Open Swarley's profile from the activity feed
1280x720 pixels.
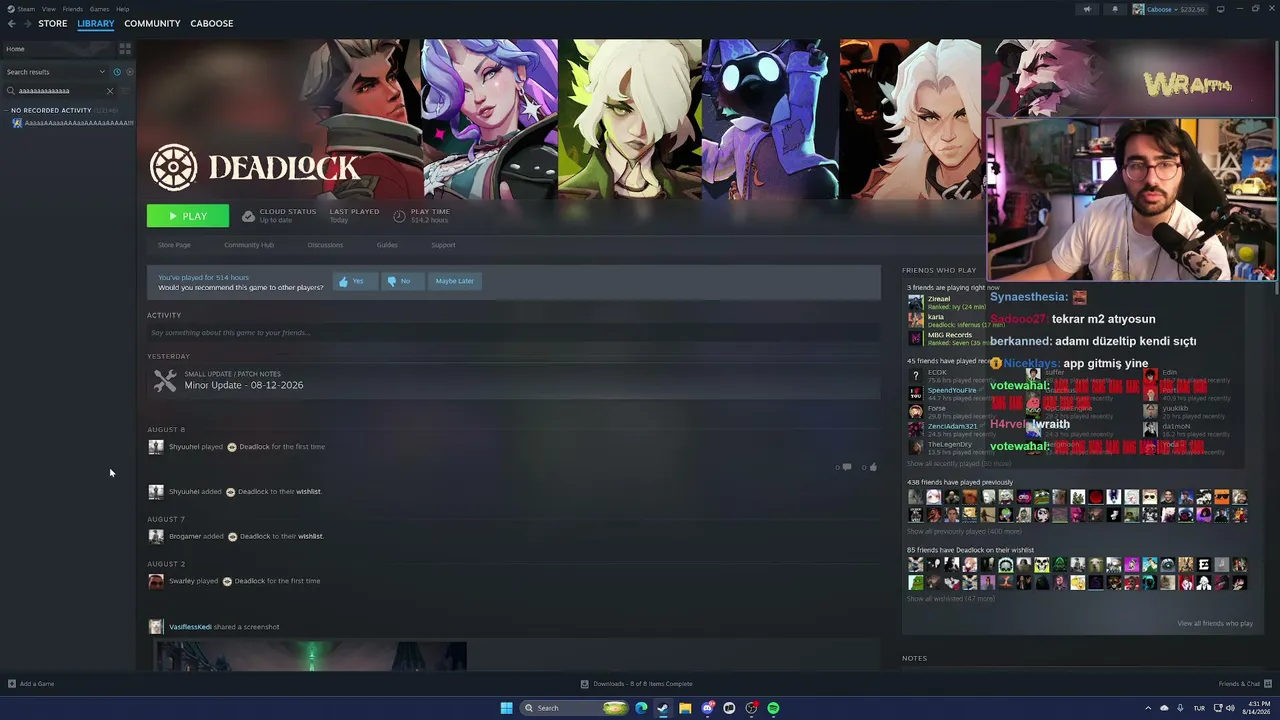coord(181,581)
